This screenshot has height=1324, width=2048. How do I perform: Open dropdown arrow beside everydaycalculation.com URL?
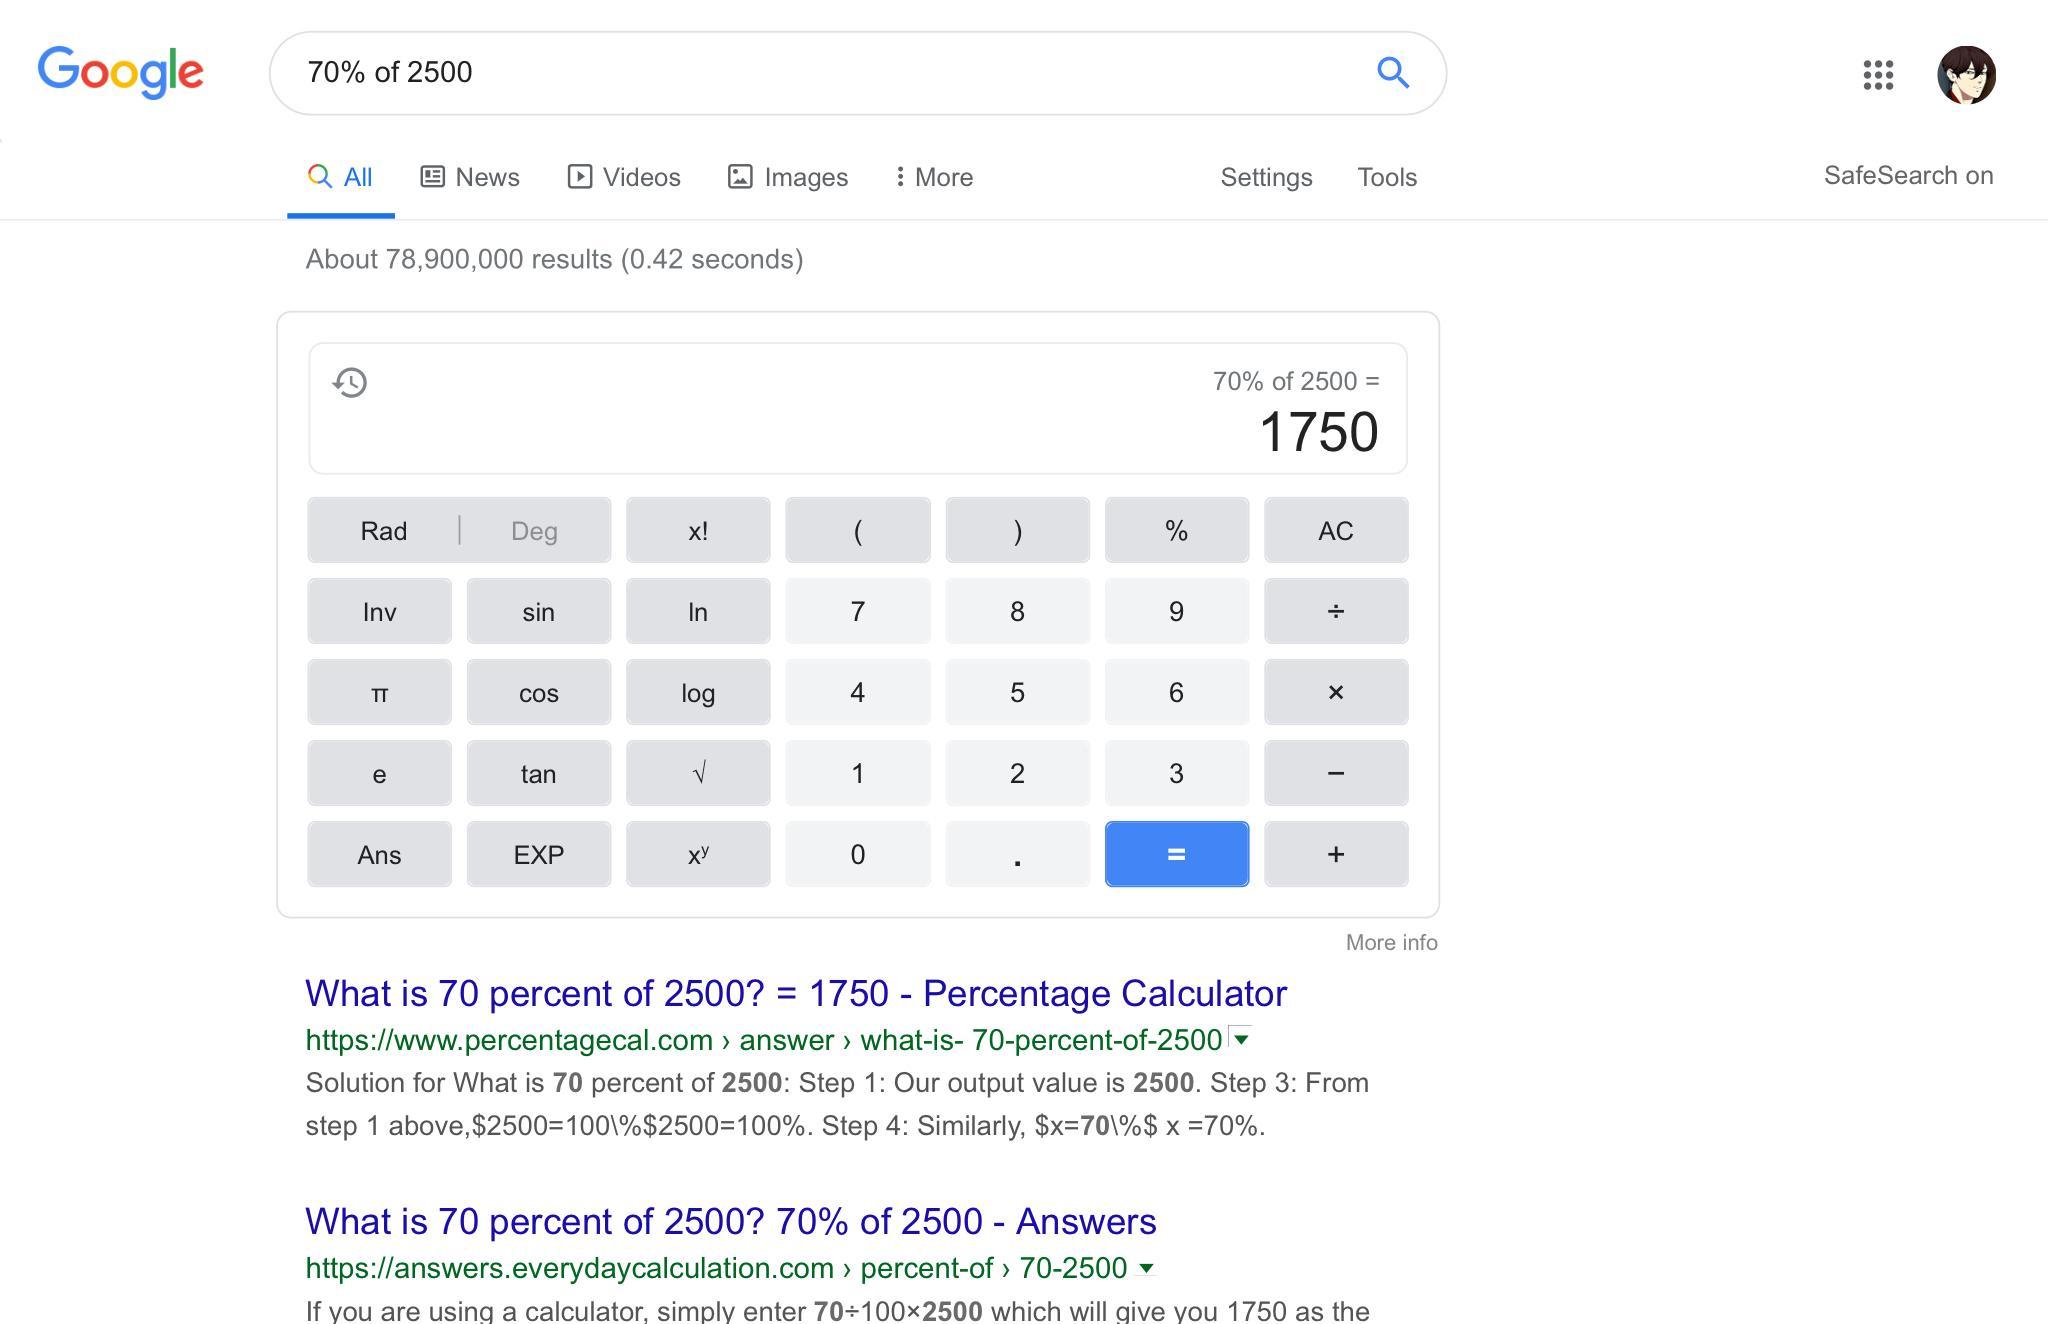(x=1146, y=1268)
